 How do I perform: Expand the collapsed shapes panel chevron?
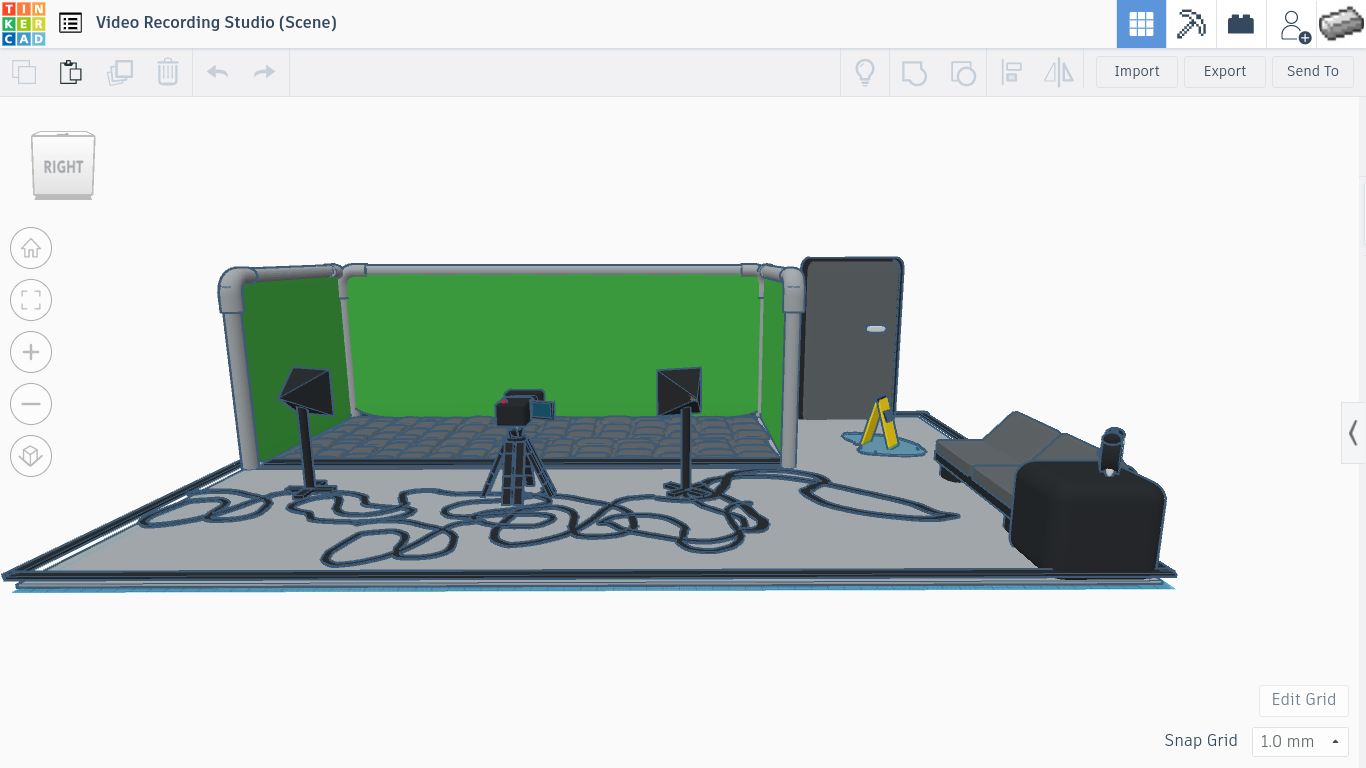coord(1354,433)
